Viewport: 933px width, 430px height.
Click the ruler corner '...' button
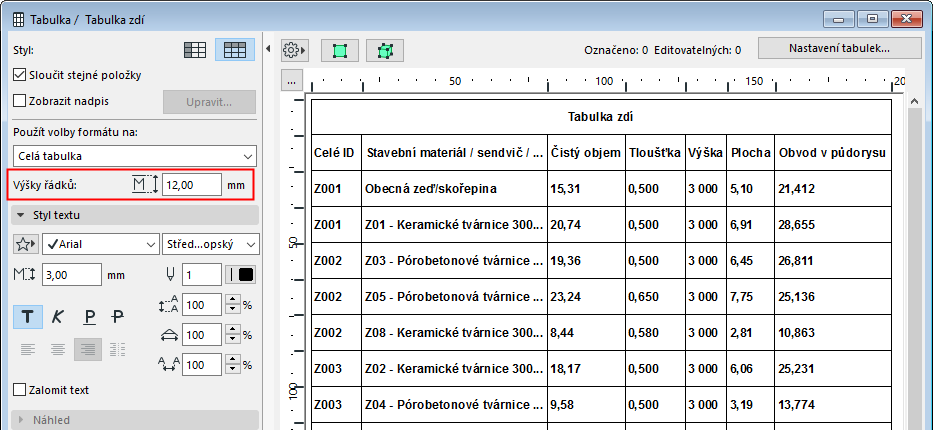tap(292, 81)
